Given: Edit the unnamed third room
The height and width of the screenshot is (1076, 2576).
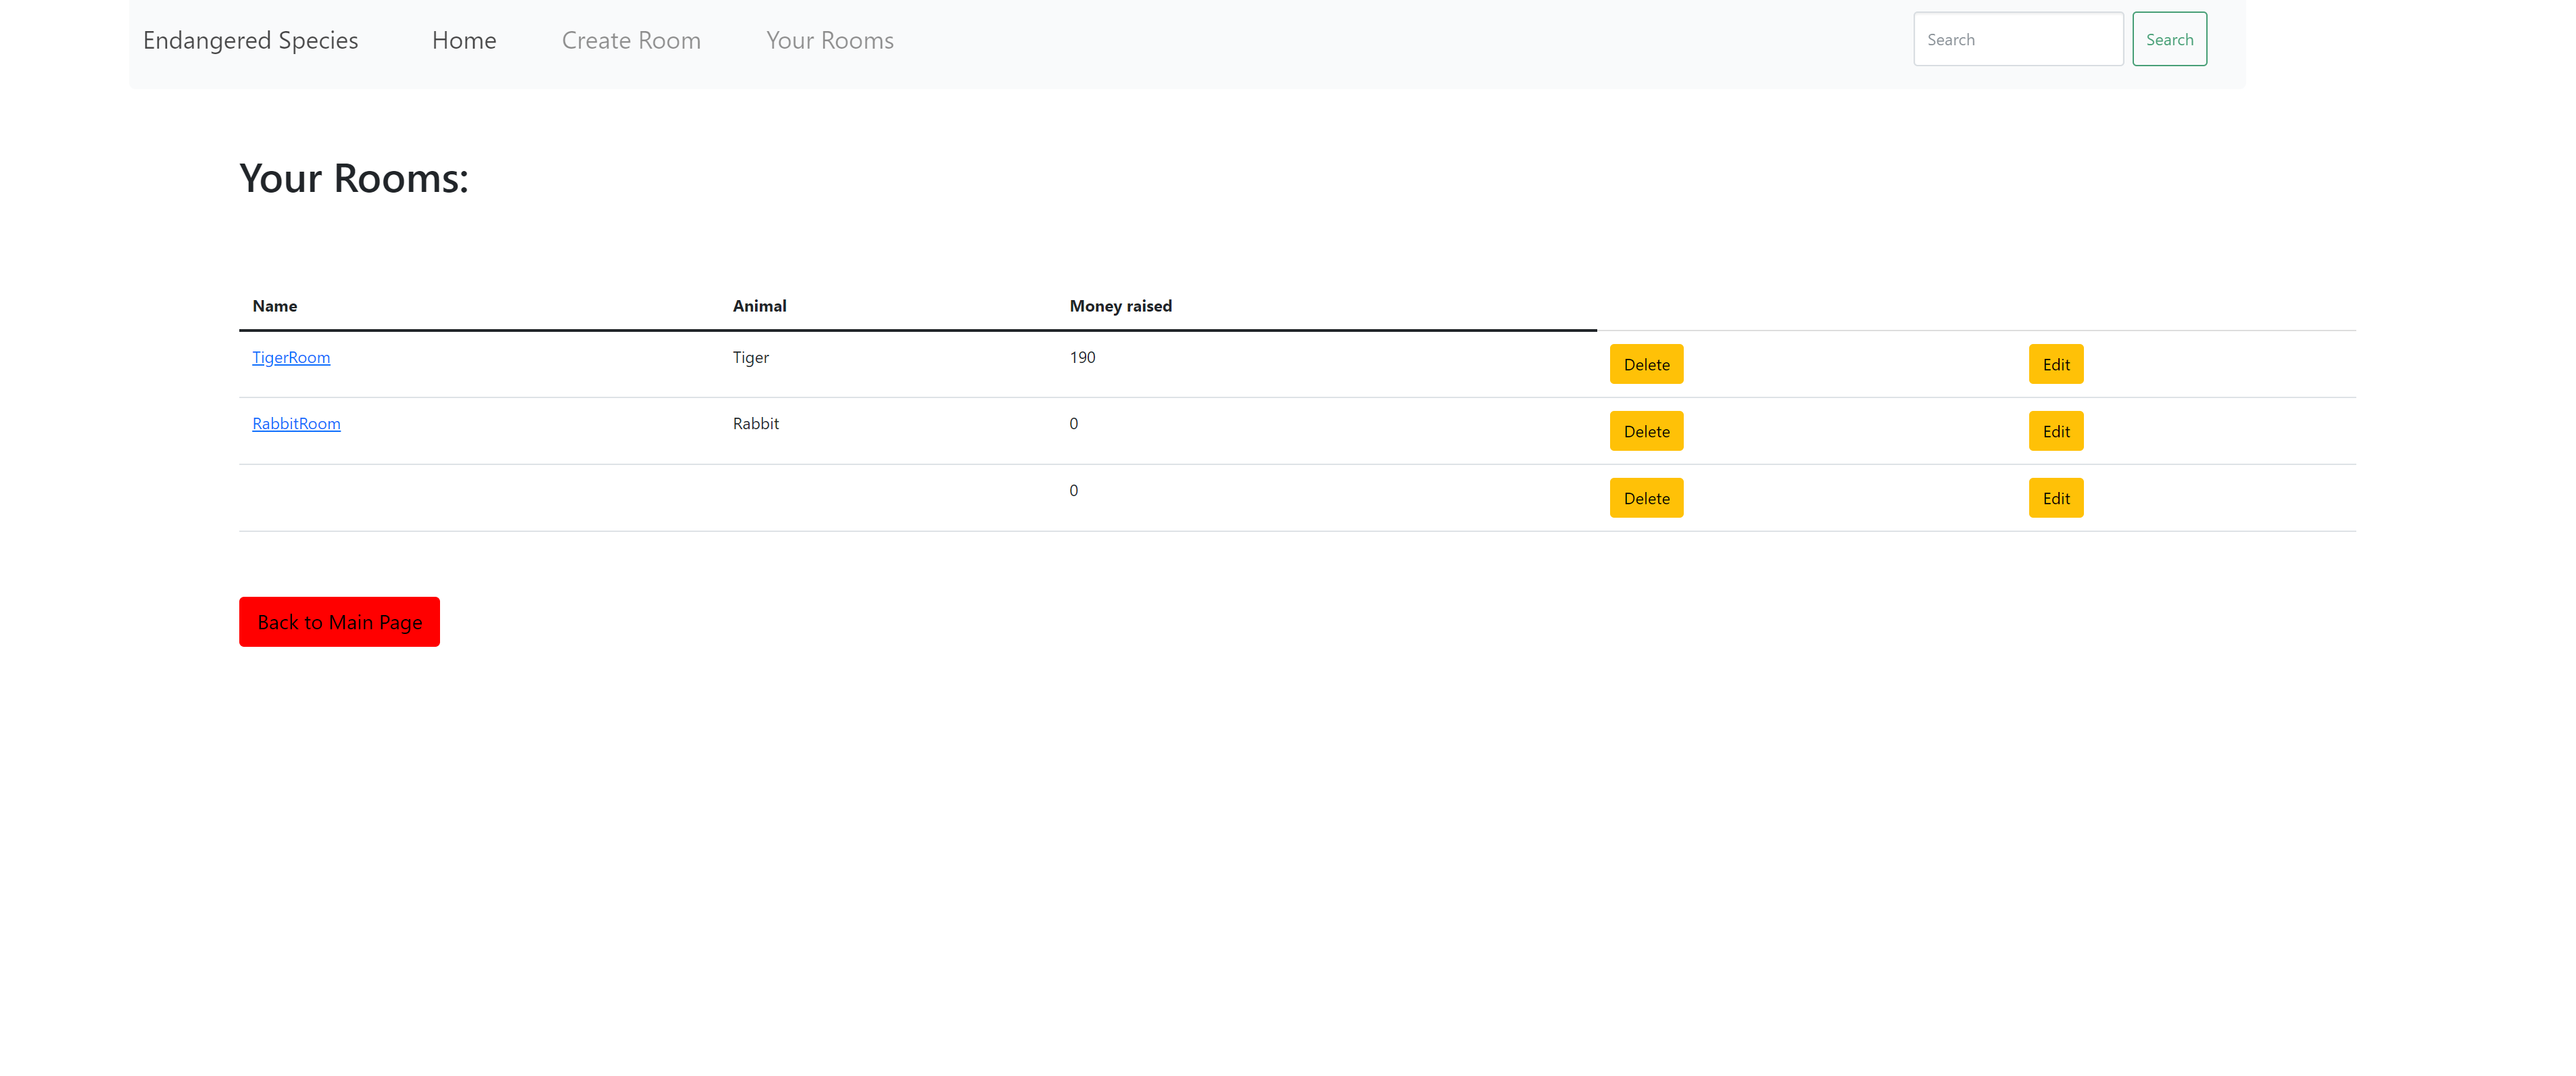Looking at the screenshot, I should click(2055, 498).
